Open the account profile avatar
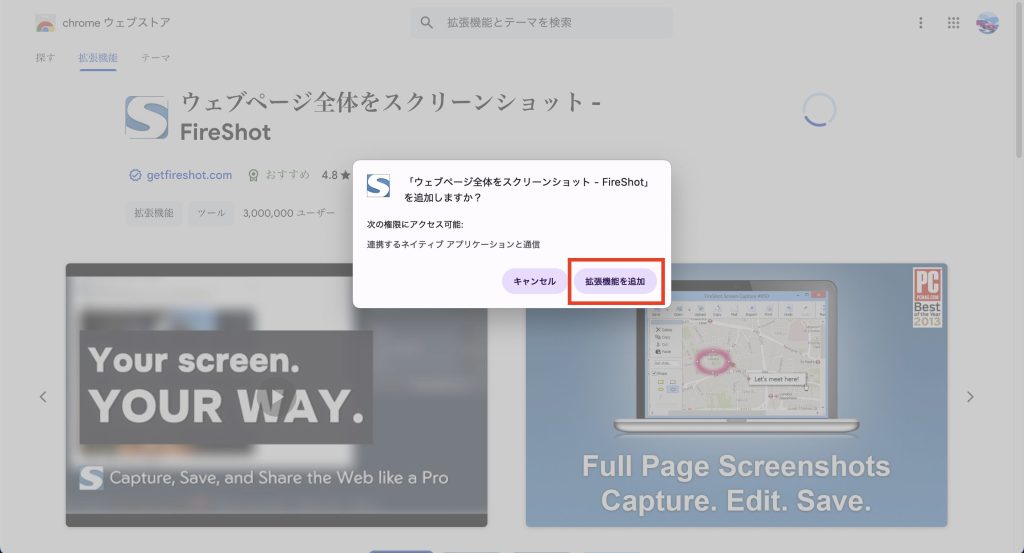 point(987,23)
